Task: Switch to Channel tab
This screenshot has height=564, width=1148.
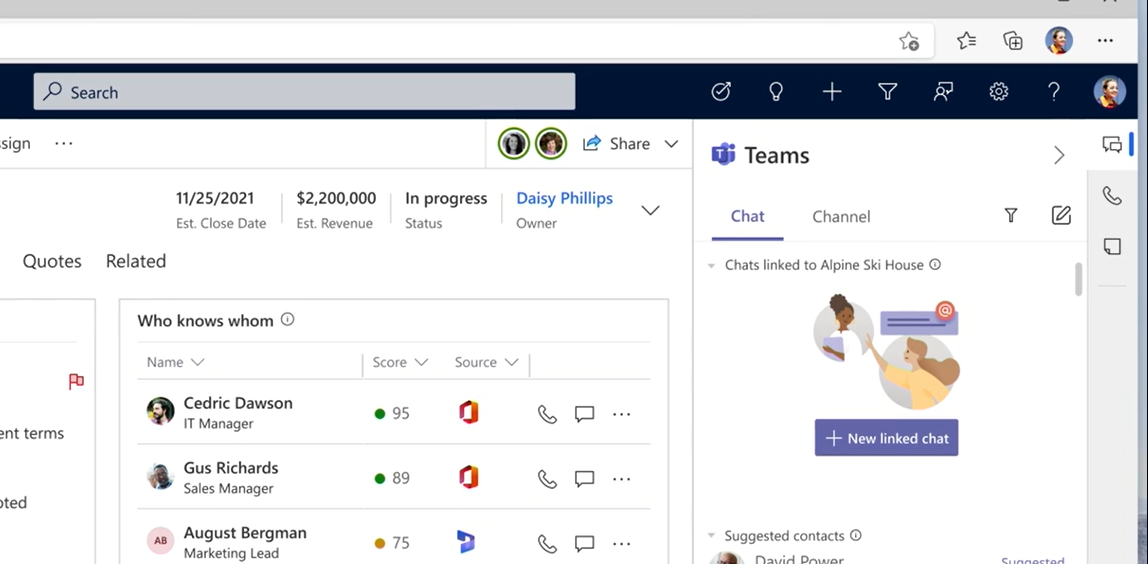Action: (841, 217)
